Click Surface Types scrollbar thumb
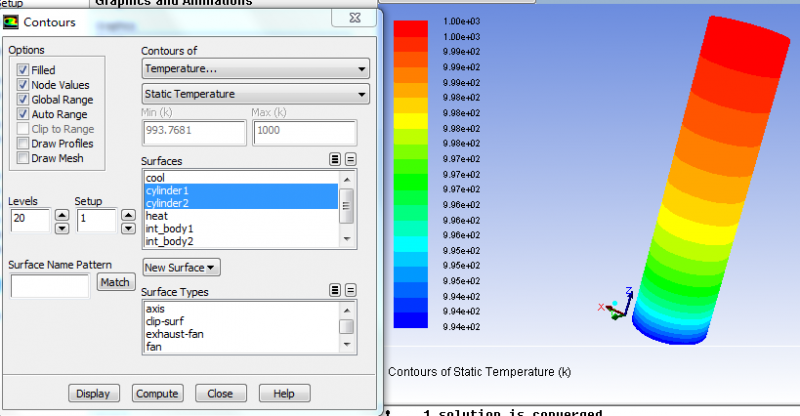 point(346,327)
